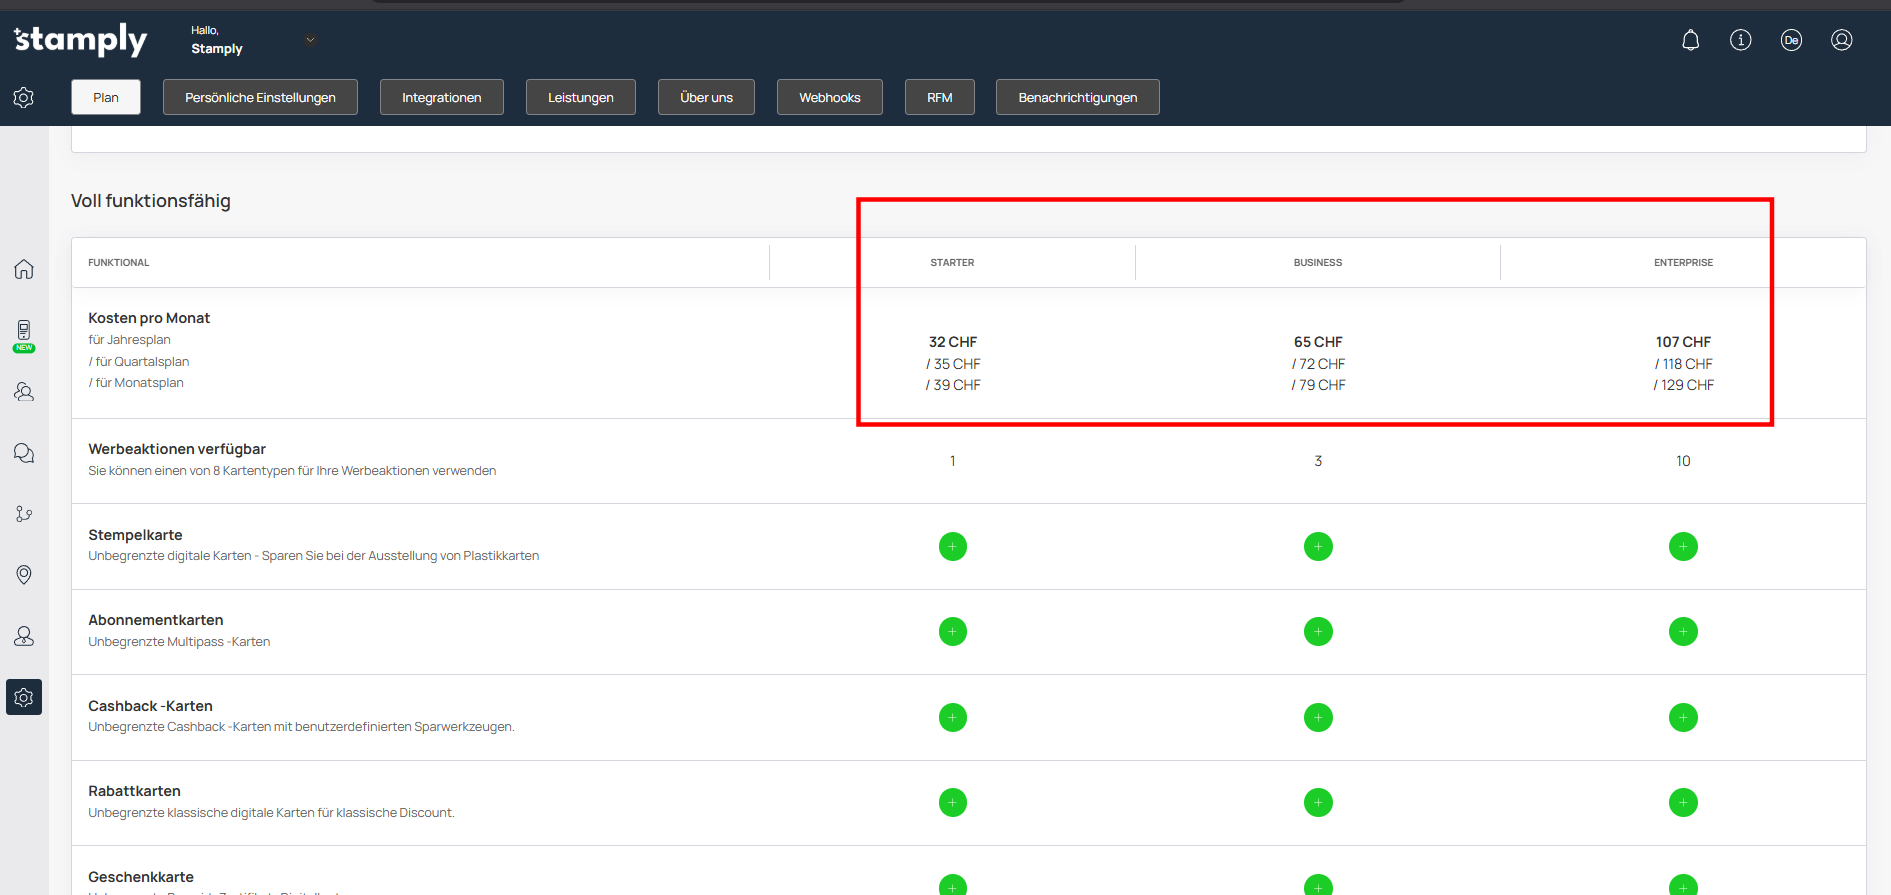The height and width of the screenshot is (895, 1891).
Task: Open the location pin icon in sidebar
Action: tap(24, 574)
